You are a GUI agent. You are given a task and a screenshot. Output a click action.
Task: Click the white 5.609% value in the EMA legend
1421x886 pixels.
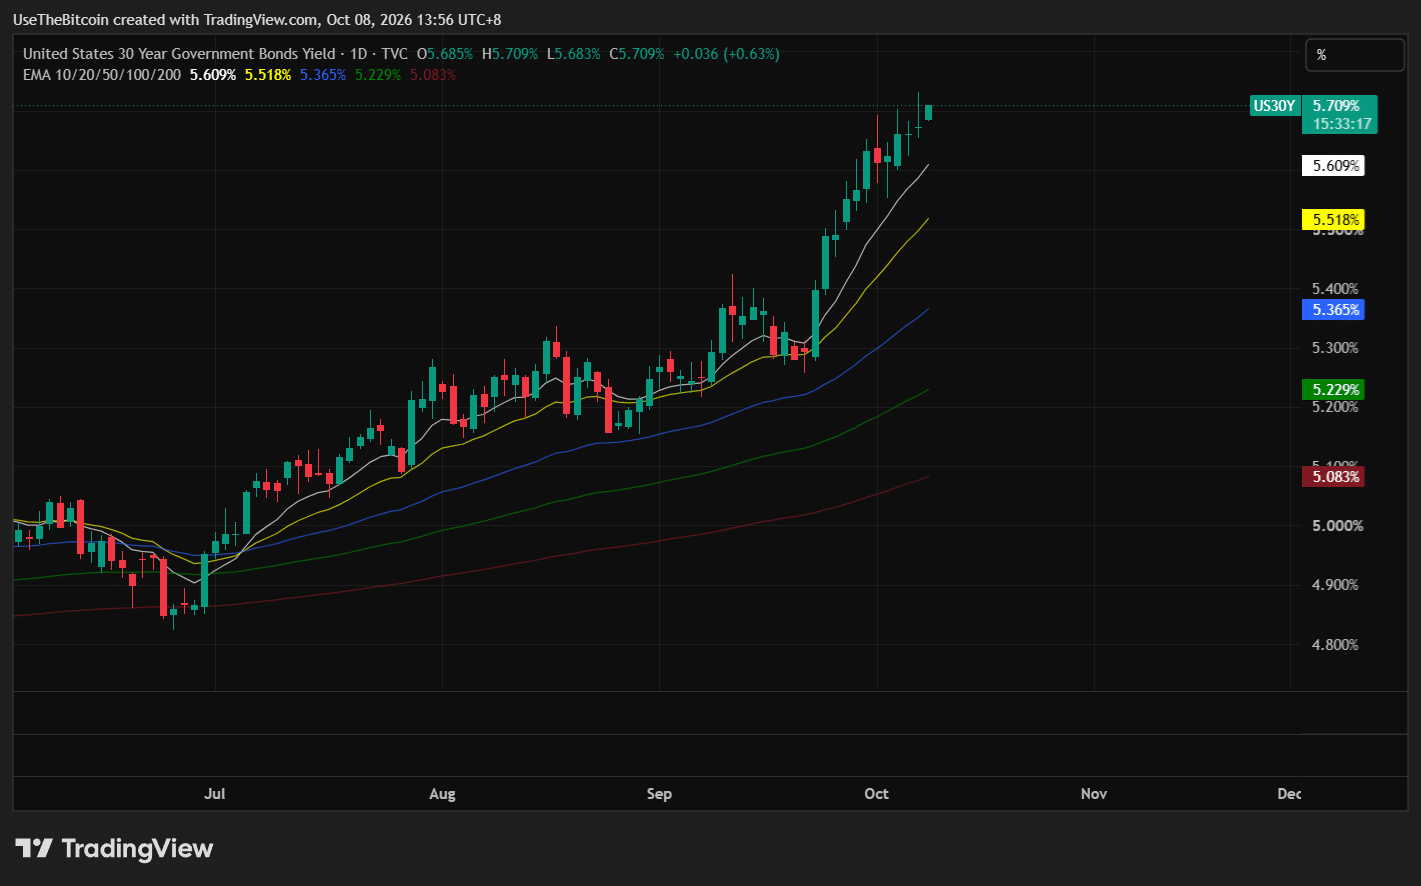[x=213, y=75]
